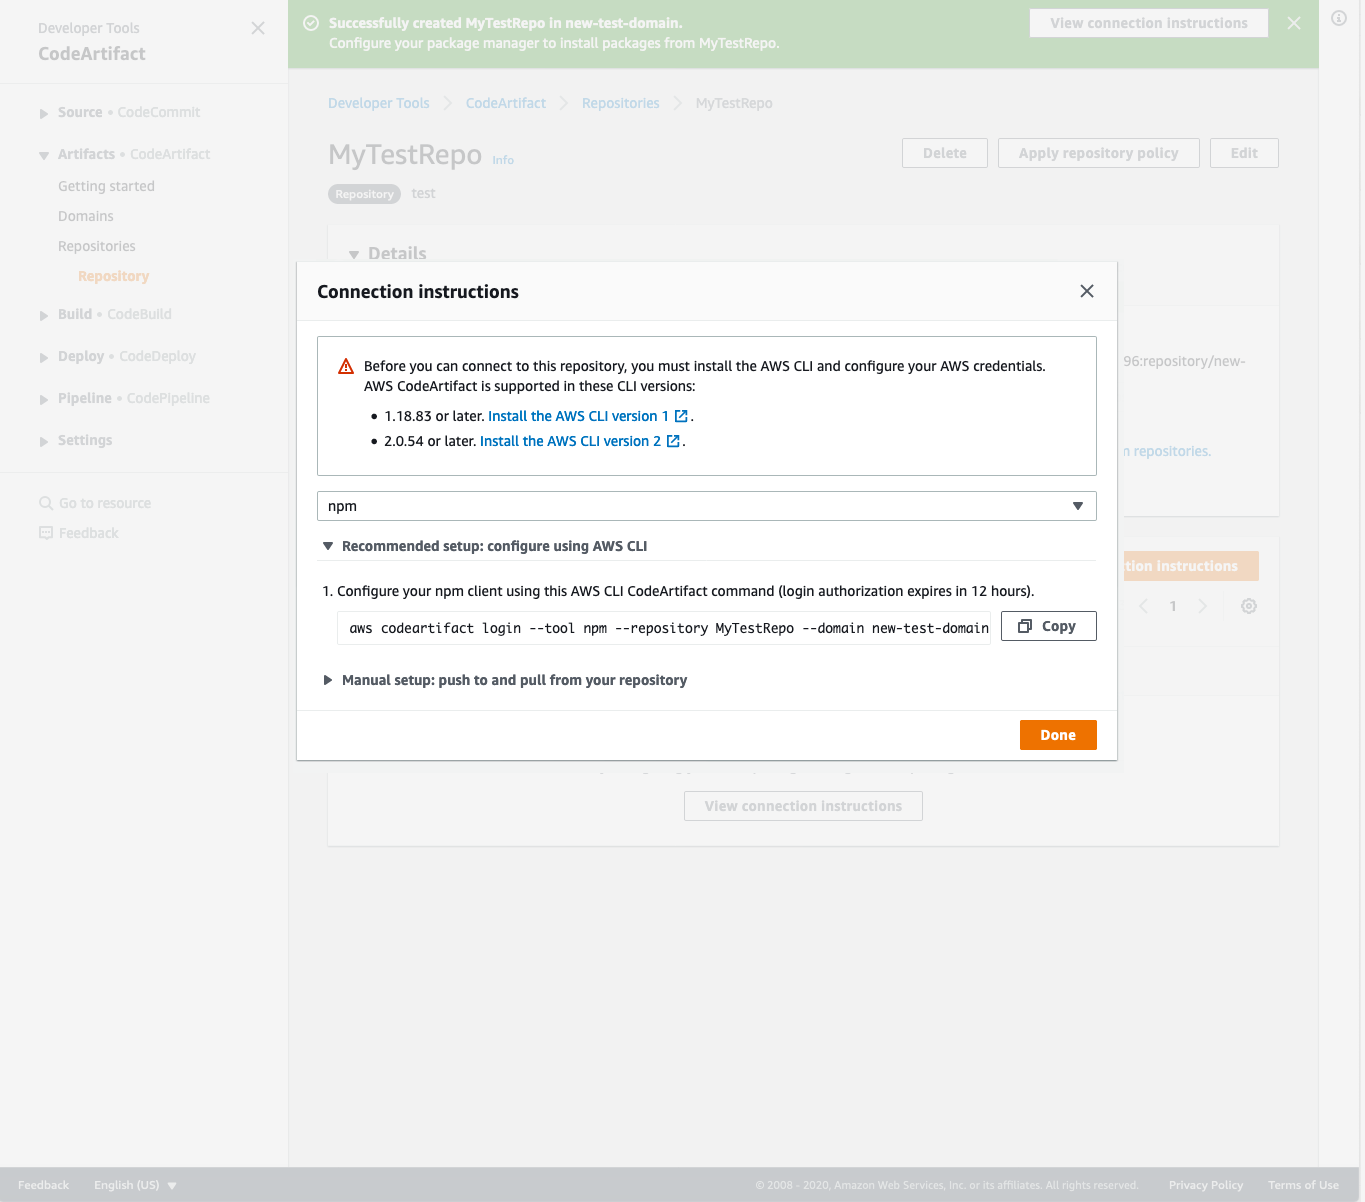Image resolution: width=1365 pixels, height=1202 pixels.
Task: Open Getting started in sidebar
Action: 106,186
